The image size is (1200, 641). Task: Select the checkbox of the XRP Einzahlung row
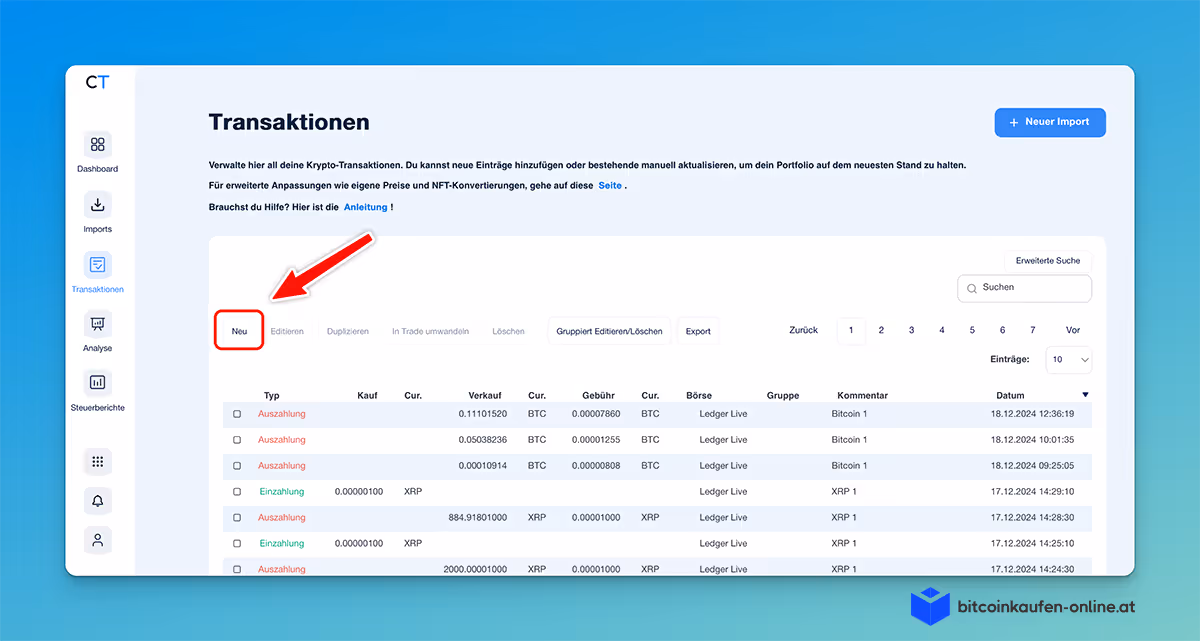pyautogui.click(x=237, y=491)
